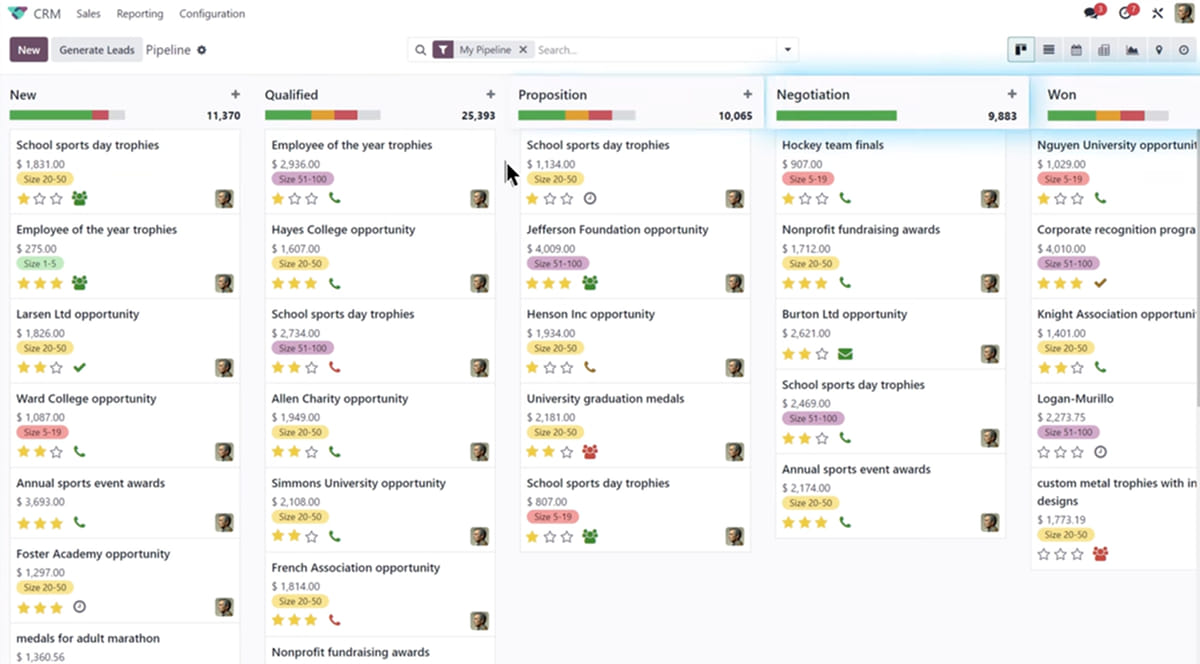The width and height of the screenshot is (1200, 664).
Task: Click green segment of New column progress bar
Action: (x=51, y=116)
